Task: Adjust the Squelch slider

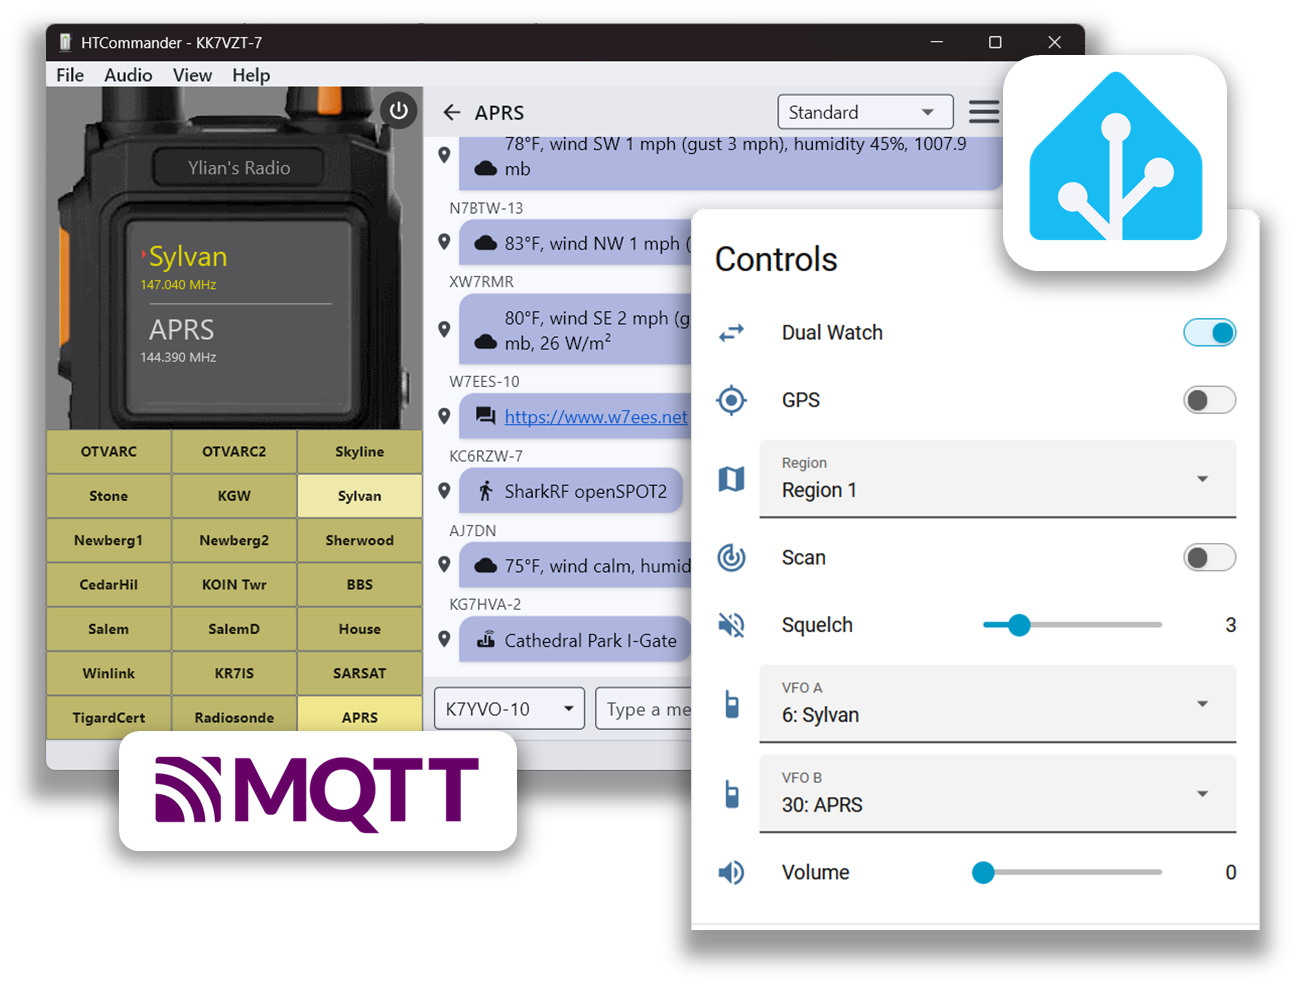Action: [1072, 625]
